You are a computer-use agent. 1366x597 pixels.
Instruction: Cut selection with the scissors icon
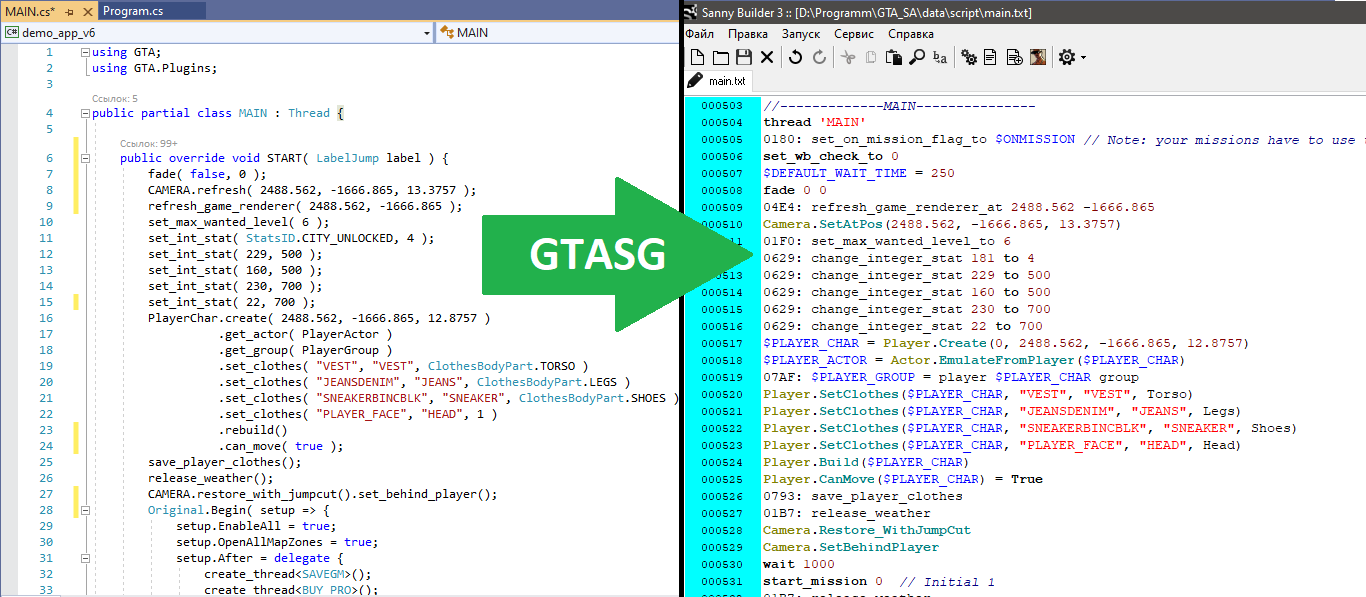coord(848,57)
